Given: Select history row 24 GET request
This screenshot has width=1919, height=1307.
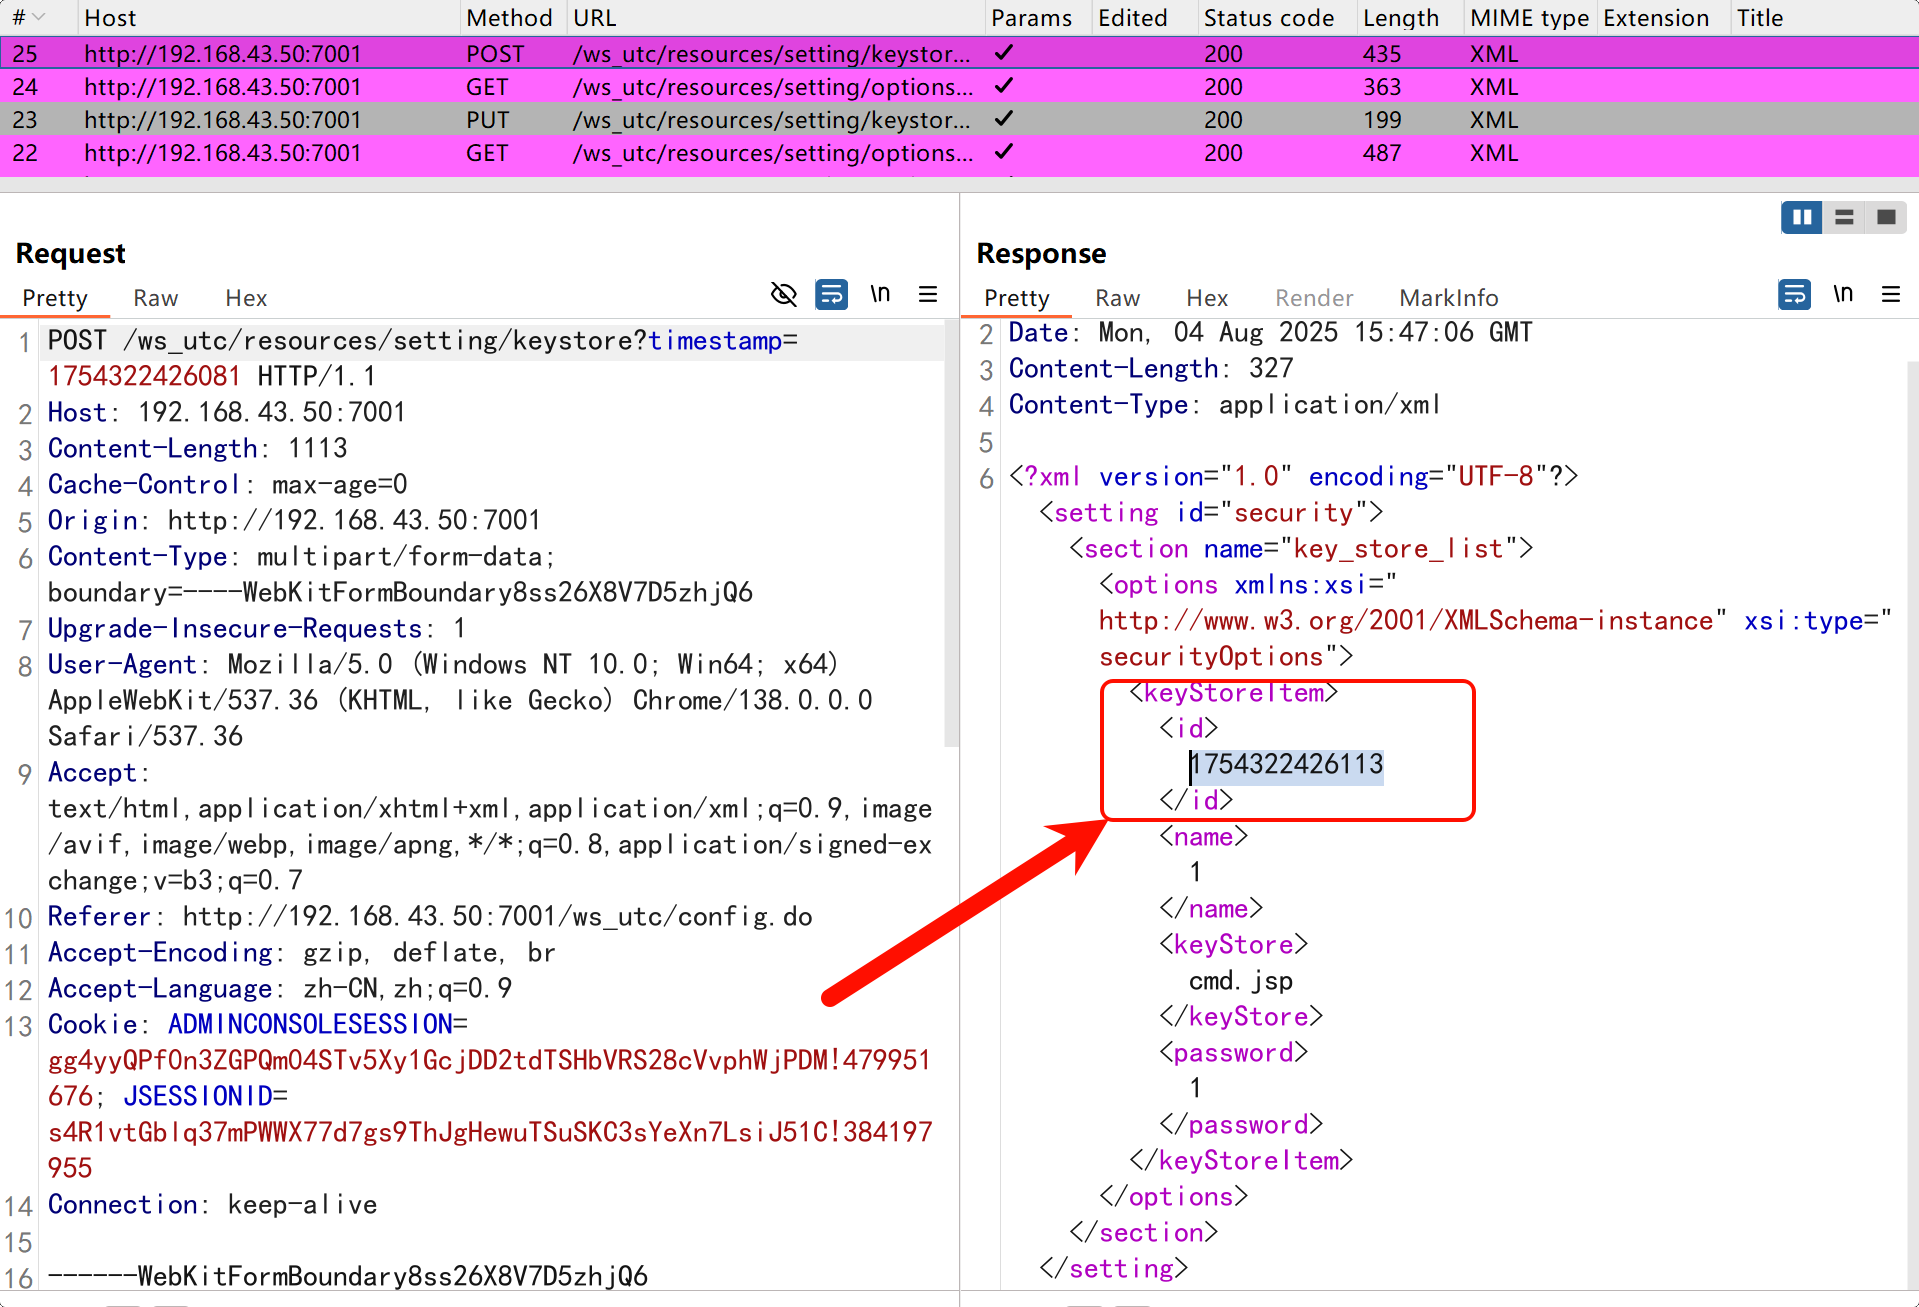Looking at the screenshot, I should (x=500, y=87).
